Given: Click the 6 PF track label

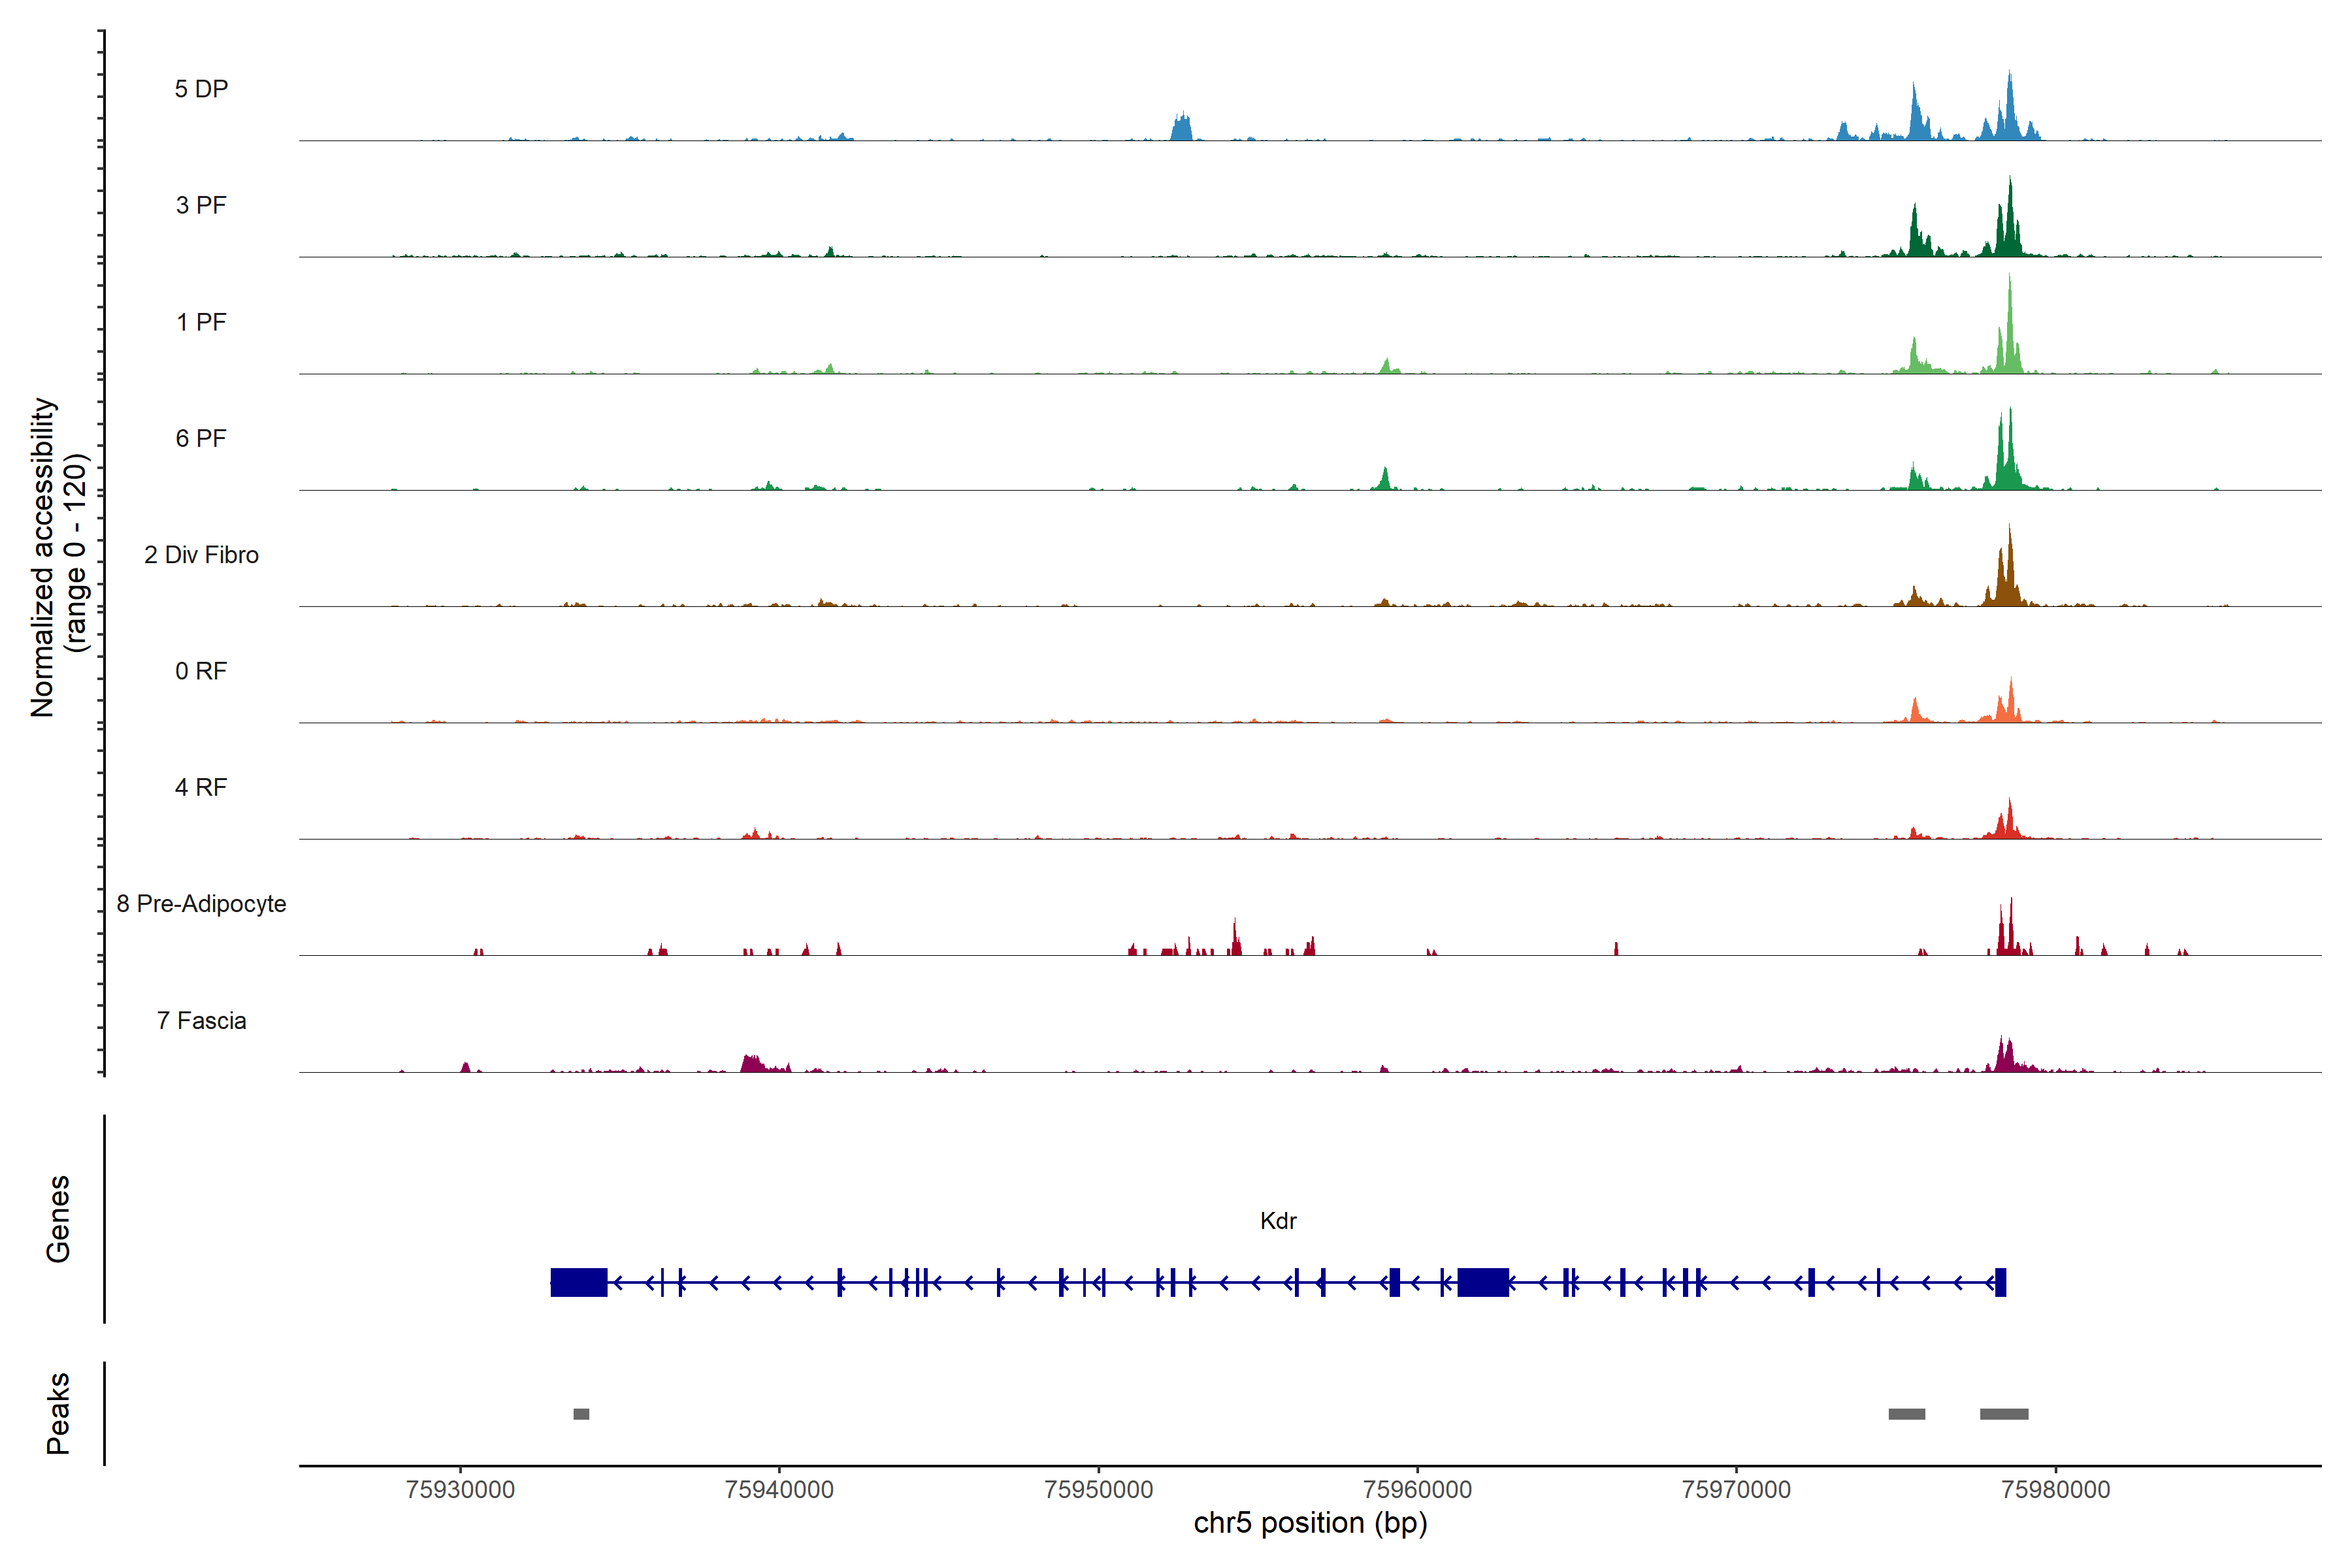Looking at the screenshot, I should point(201,438).
